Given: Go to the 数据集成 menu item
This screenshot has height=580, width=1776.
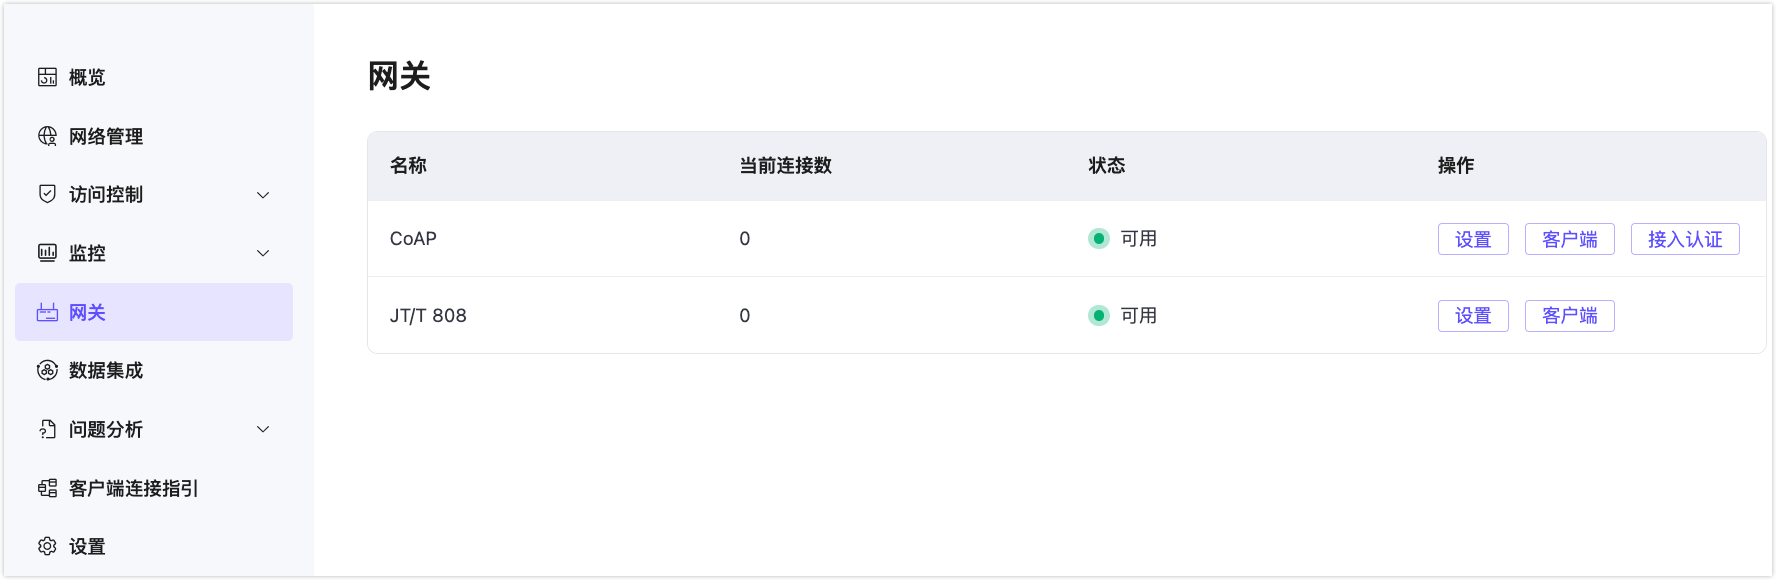Looking at the screenshot, I should click(x=106, y=370).
